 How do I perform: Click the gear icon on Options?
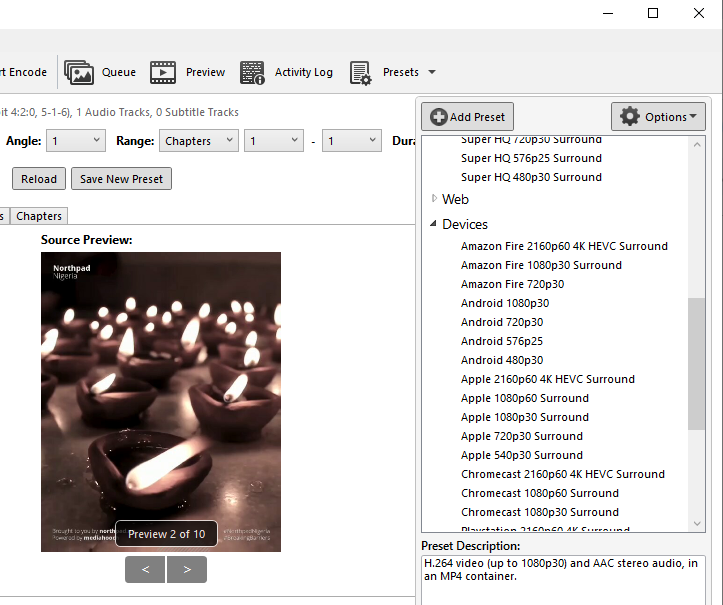629,116
